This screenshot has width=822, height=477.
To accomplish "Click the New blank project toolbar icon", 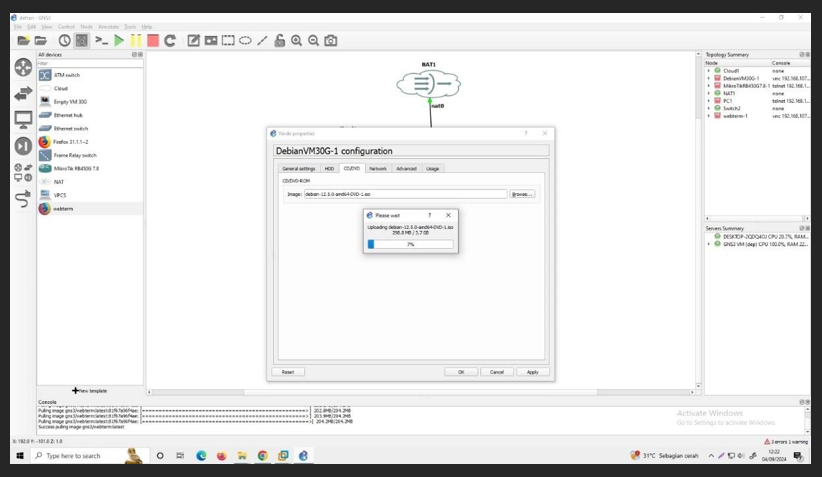I will [x=23, y=41].
